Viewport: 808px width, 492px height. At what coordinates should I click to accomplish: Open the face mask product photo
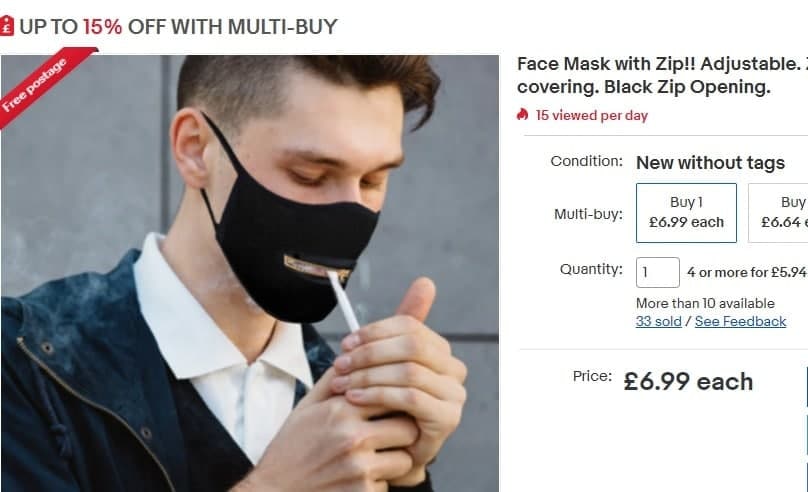(250, 280)
